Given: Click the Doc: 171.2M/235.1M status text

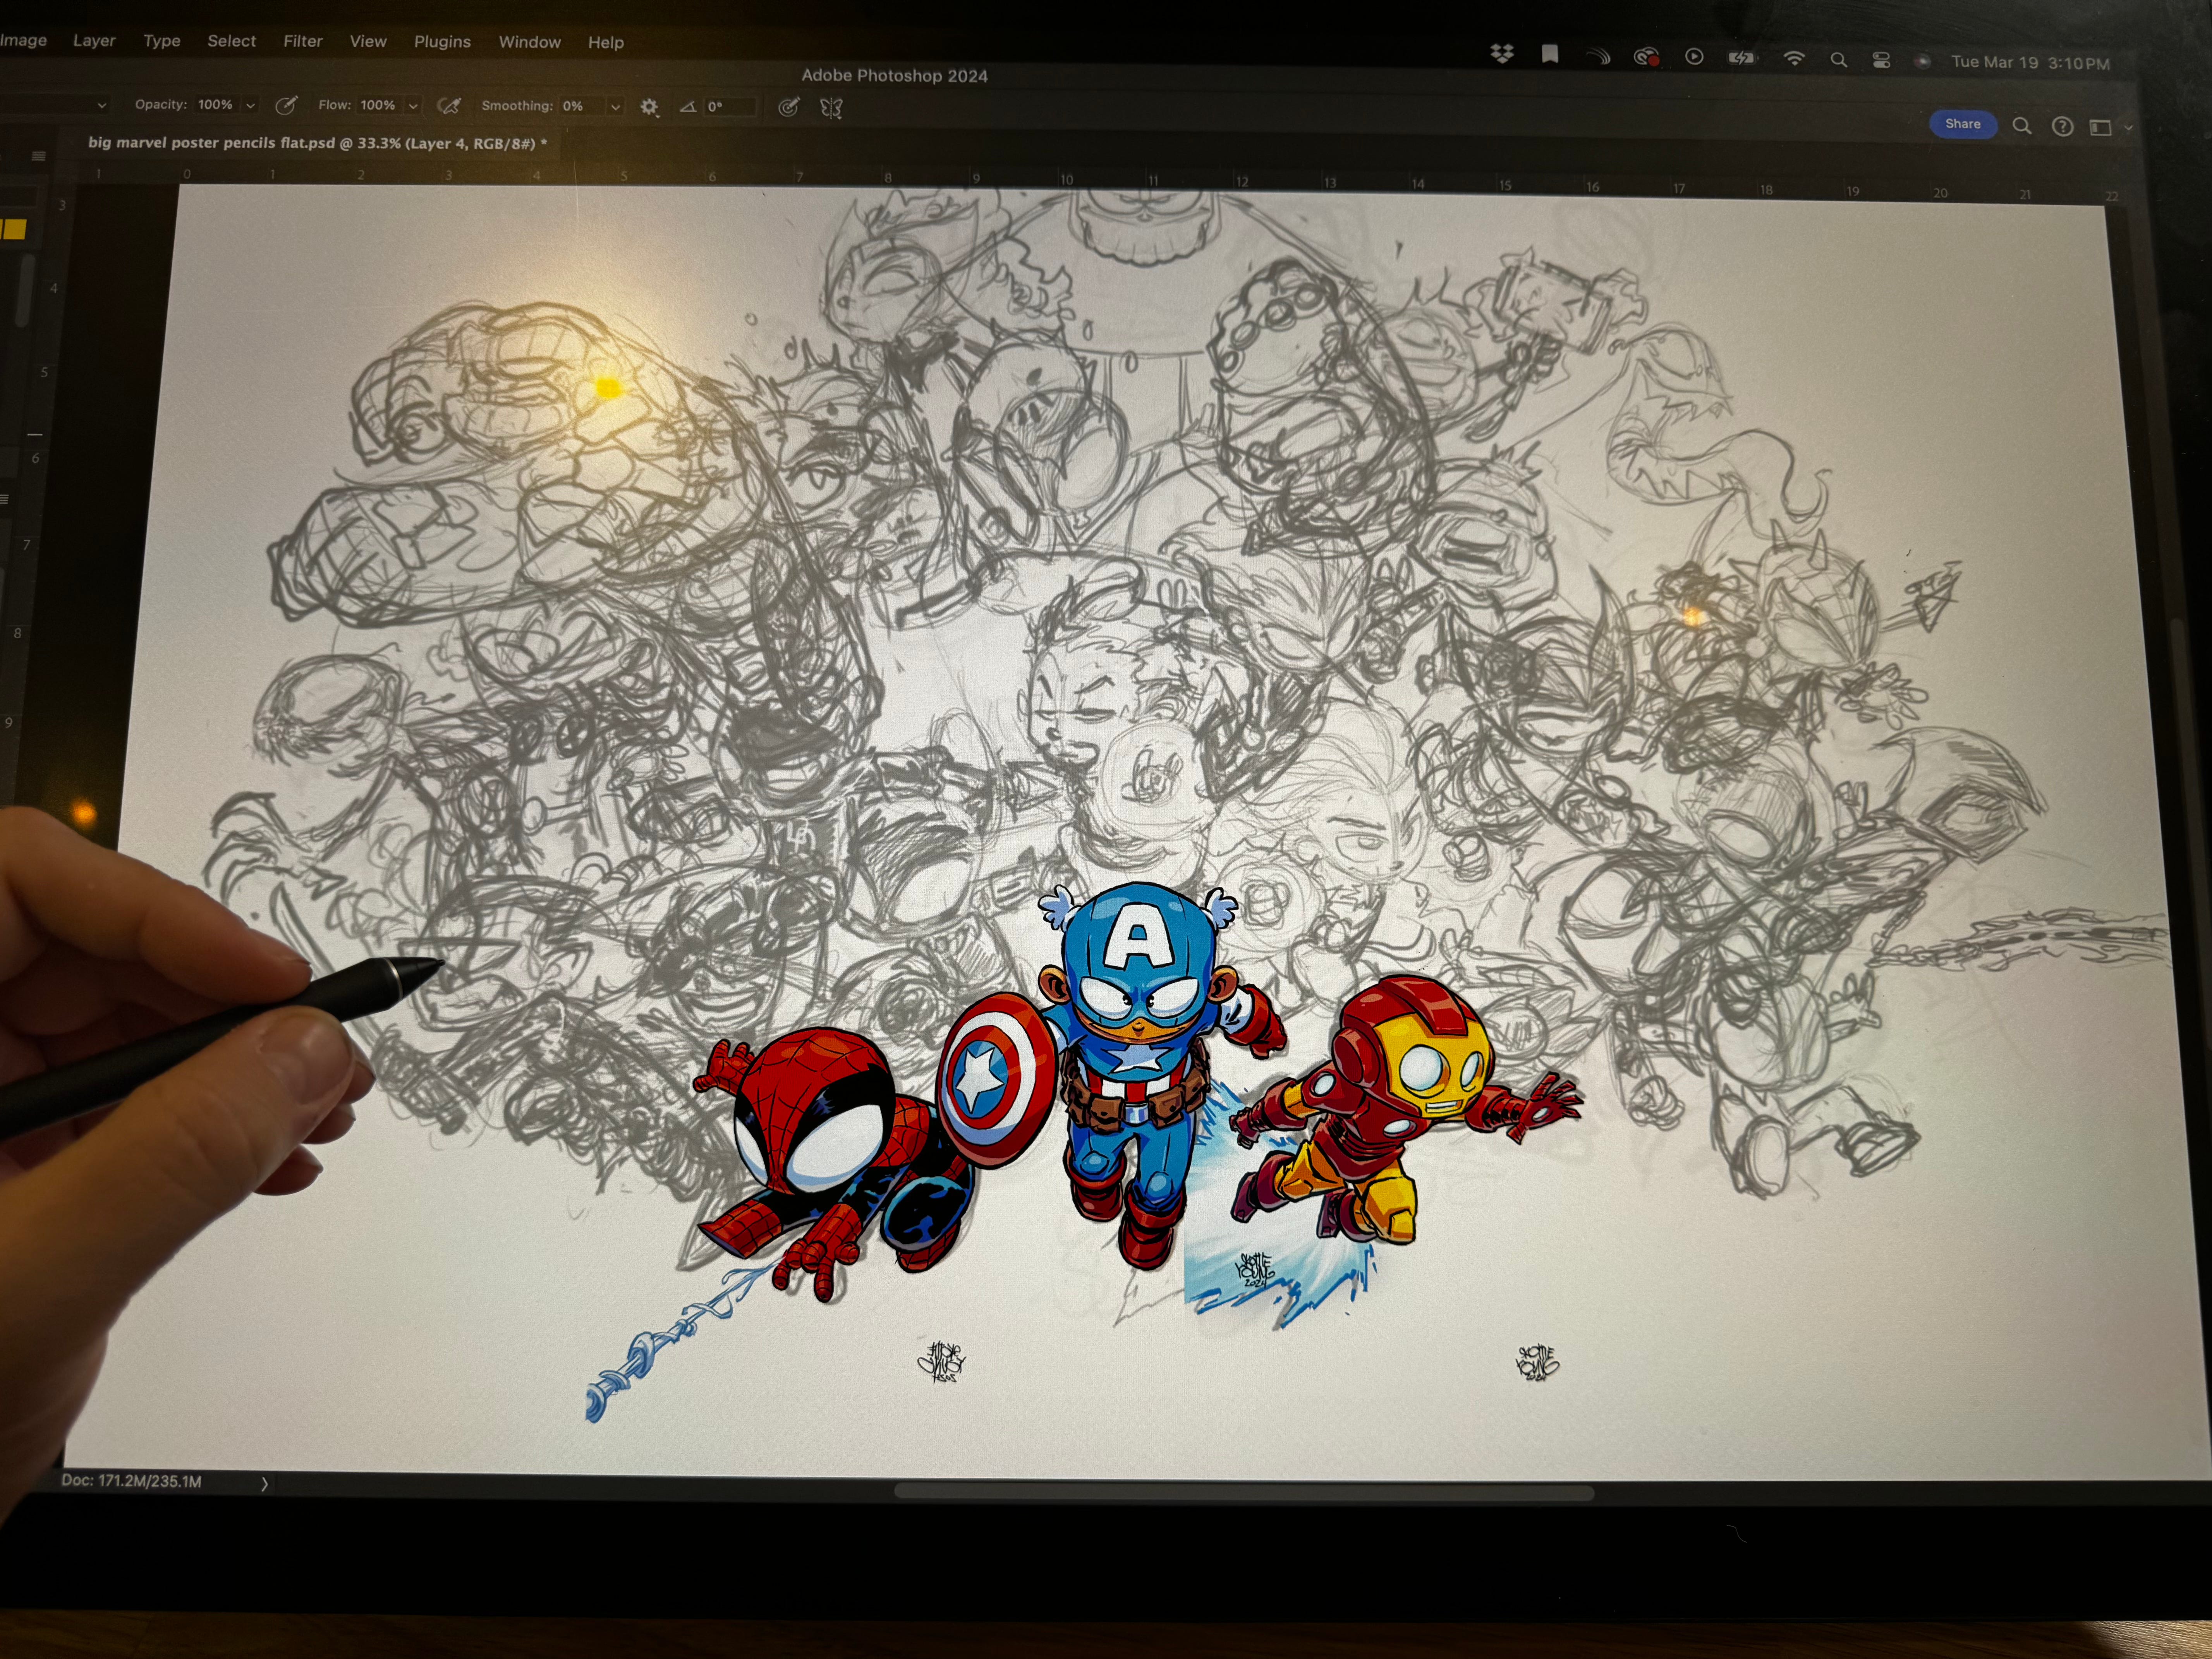Looking at the screenshot, I should (131, 1481).
